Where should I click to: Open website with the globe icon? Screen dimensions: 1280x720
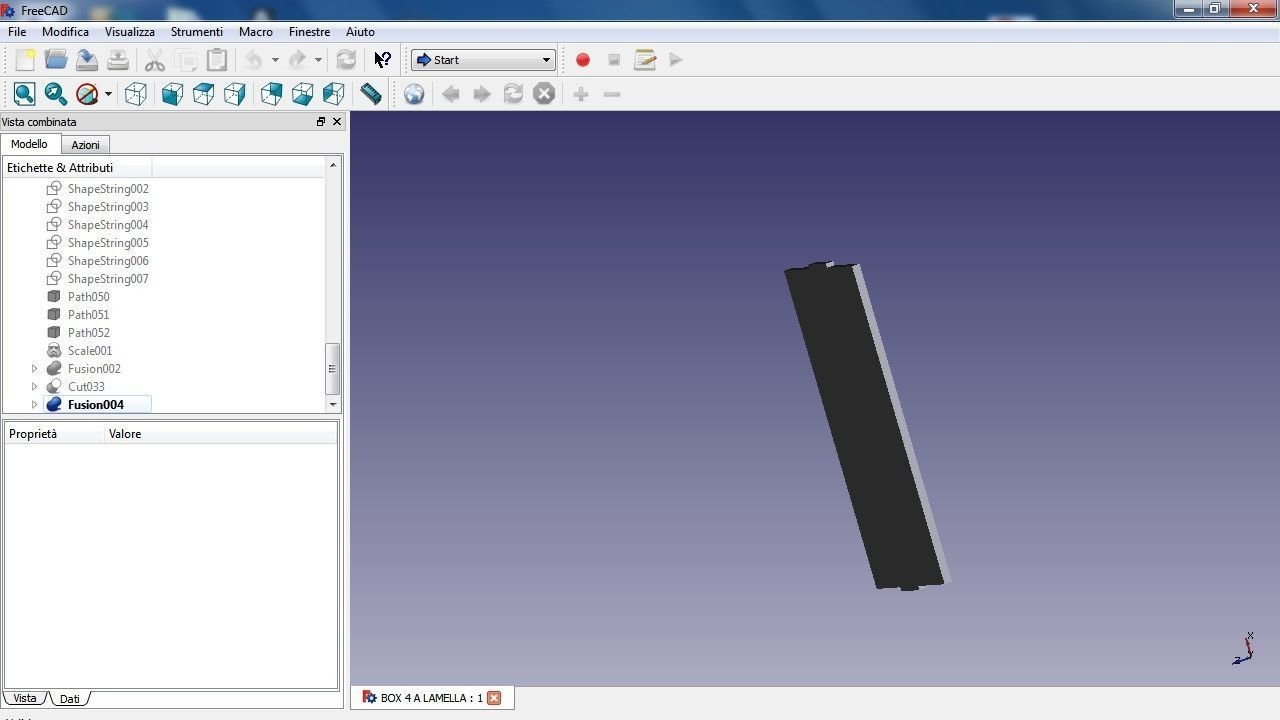point(414,94)
